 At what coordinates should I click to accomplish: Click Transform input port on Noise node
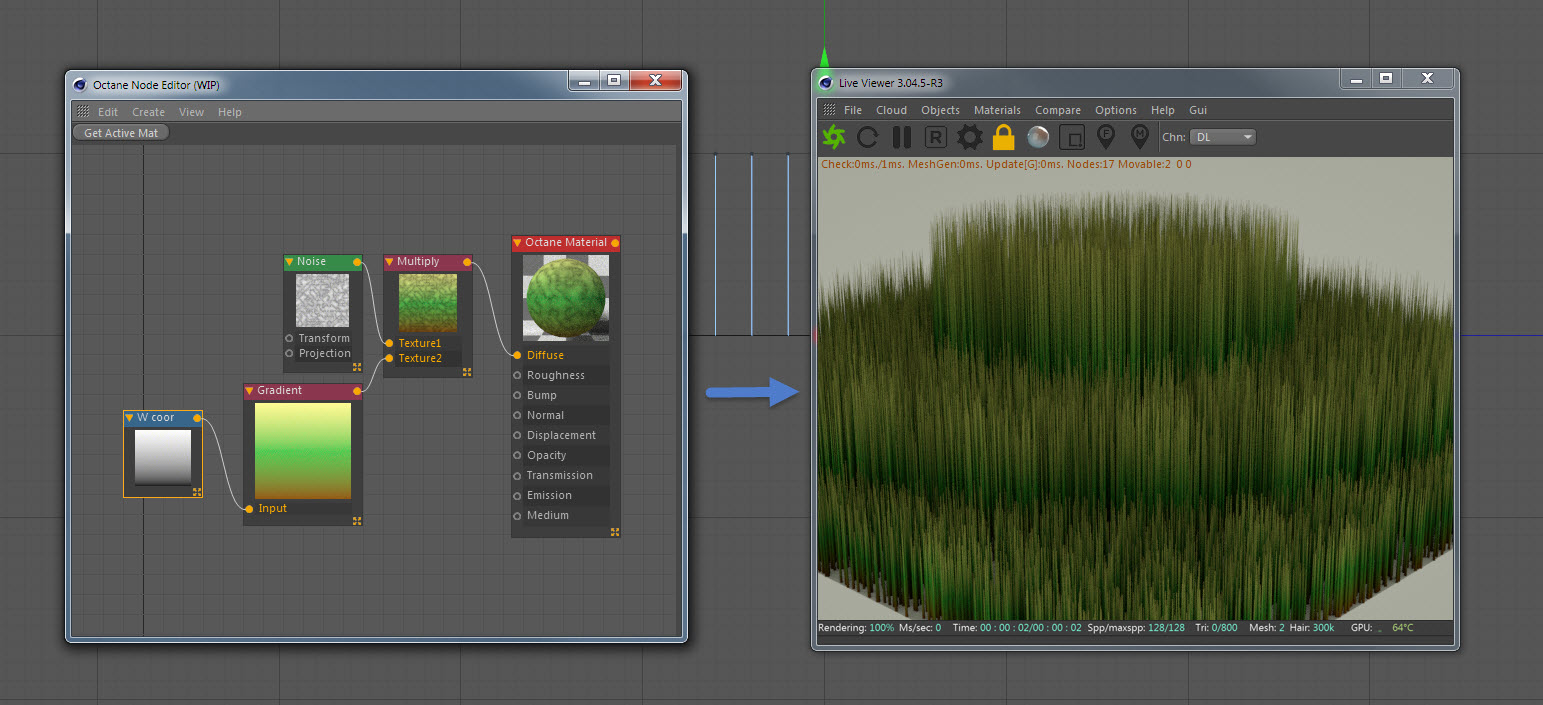pyautogui.click(x=289, y=338)
